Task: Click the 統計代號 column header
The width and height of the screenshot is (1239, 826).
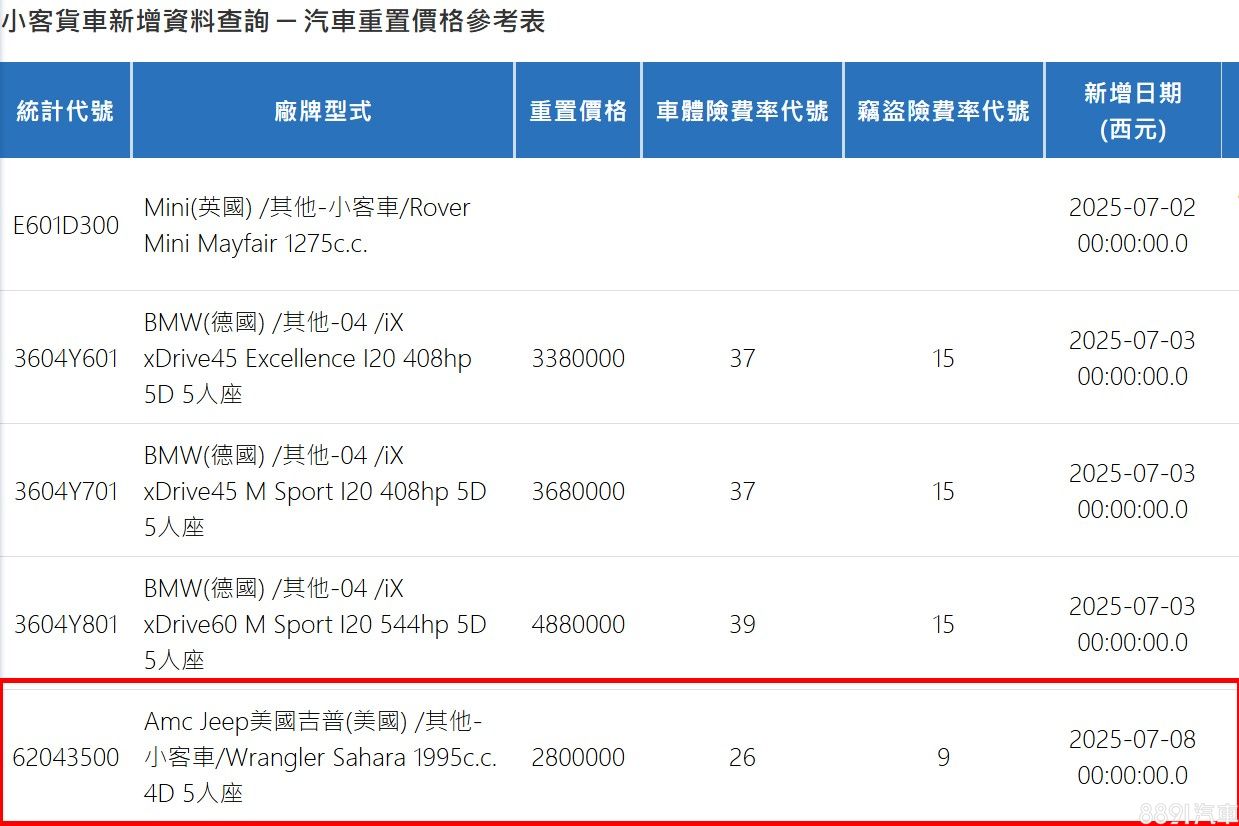Action: [x=65, y=111]
